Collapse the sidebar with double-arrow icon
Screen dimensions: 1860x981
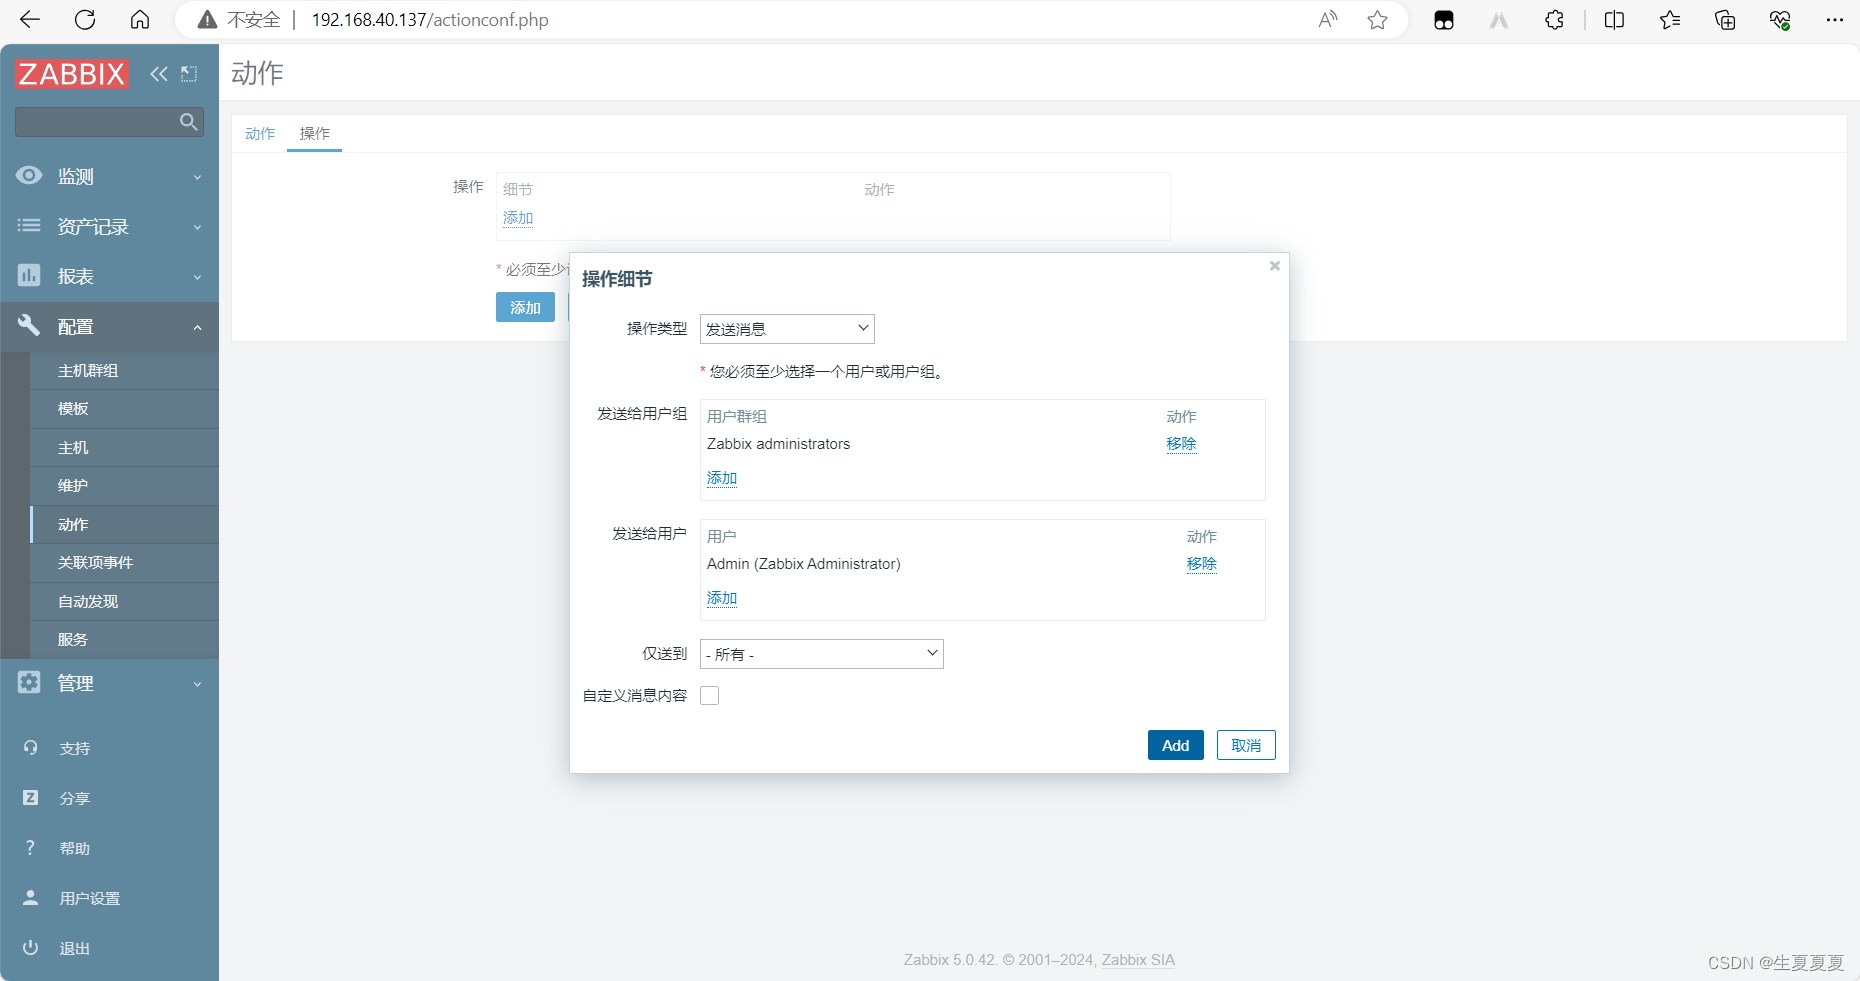click(x=159, y=74)
